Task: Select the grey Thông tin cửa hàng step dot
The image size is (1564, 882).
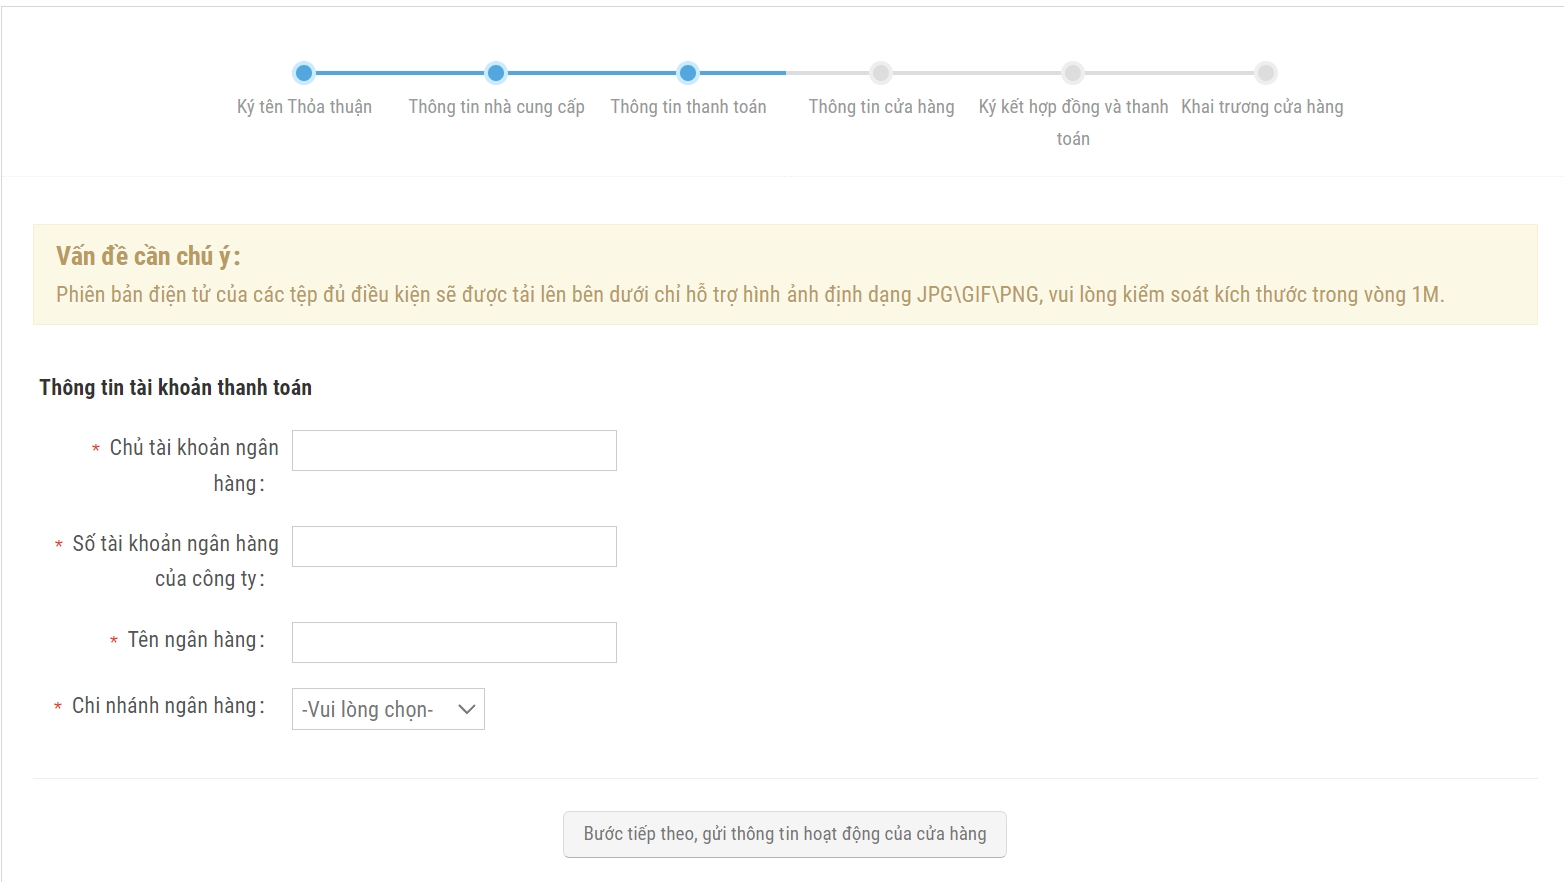Action: point(881,73)
